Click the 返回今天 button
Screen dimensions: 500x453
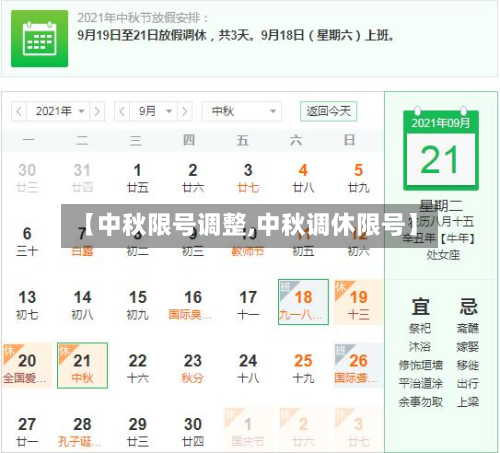329,111
